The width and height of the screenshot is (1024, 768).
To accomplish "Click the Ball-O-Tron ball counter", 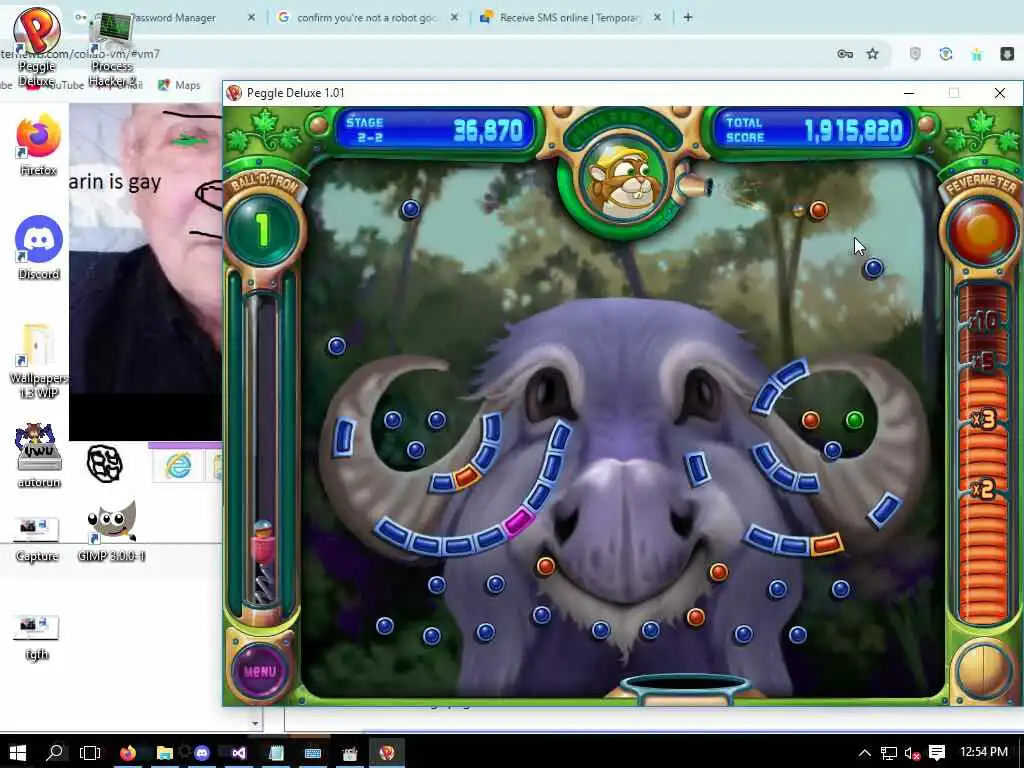I will (x=263, y=230).
